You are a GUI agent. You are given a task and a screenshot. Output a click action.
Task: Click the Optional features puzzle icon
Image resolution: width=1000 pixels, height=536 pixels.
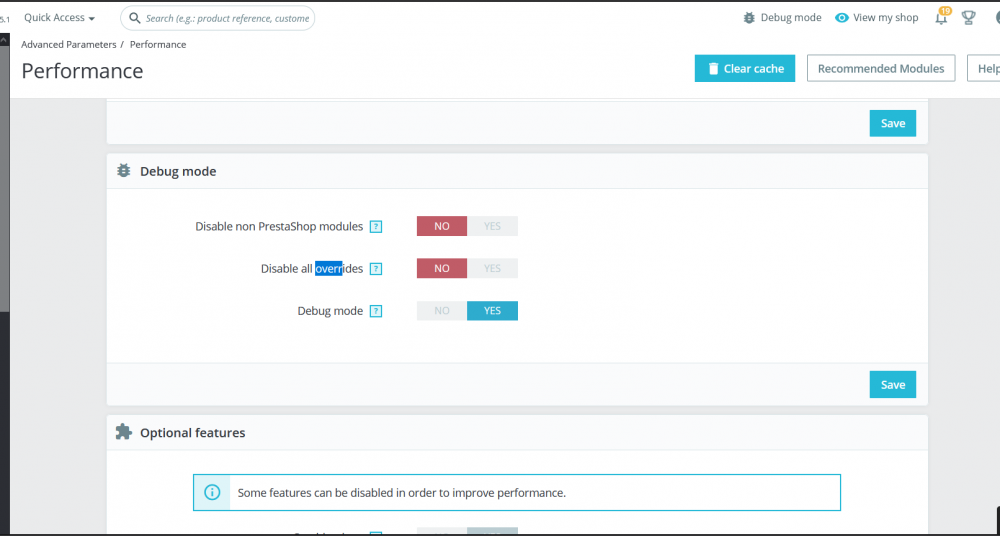124,432
